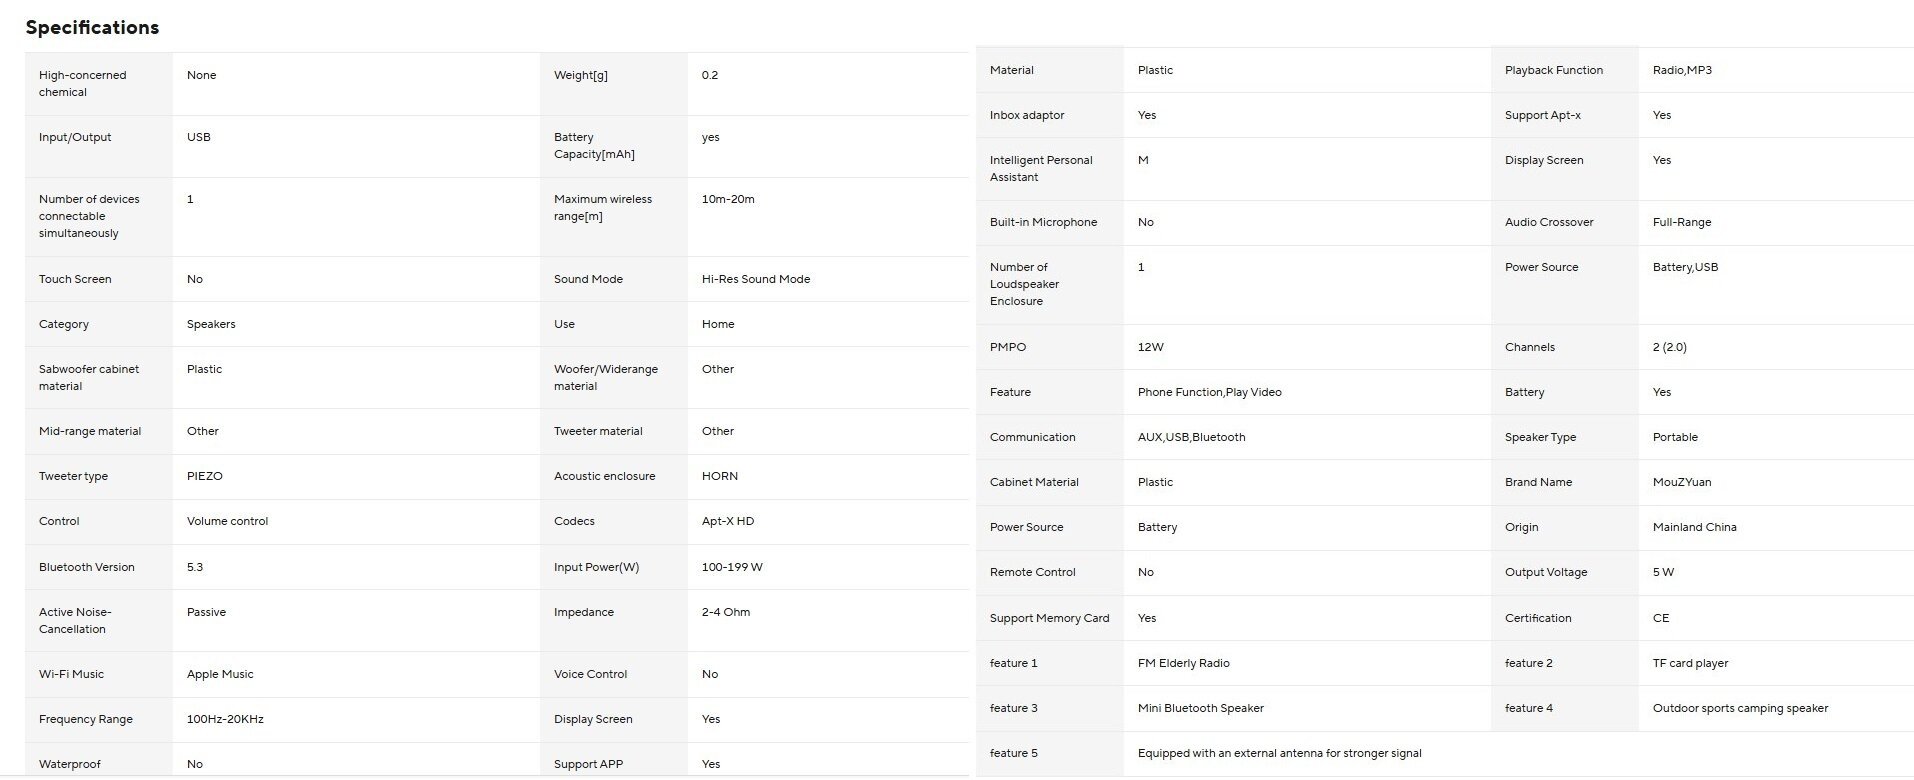1914x780 pixels.
Task: Click the Specifications heading
Action: (92, 27)
